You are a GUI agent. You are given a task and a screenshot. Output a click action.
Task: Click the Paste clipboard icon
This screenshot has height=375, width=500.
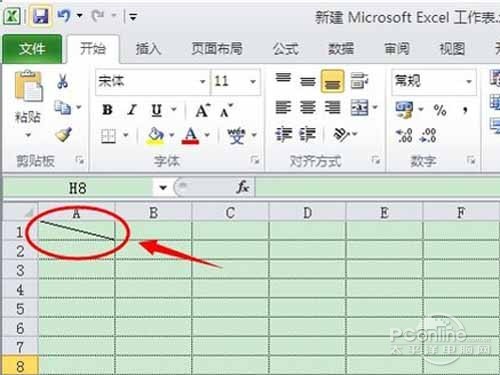tap(28, 87)
